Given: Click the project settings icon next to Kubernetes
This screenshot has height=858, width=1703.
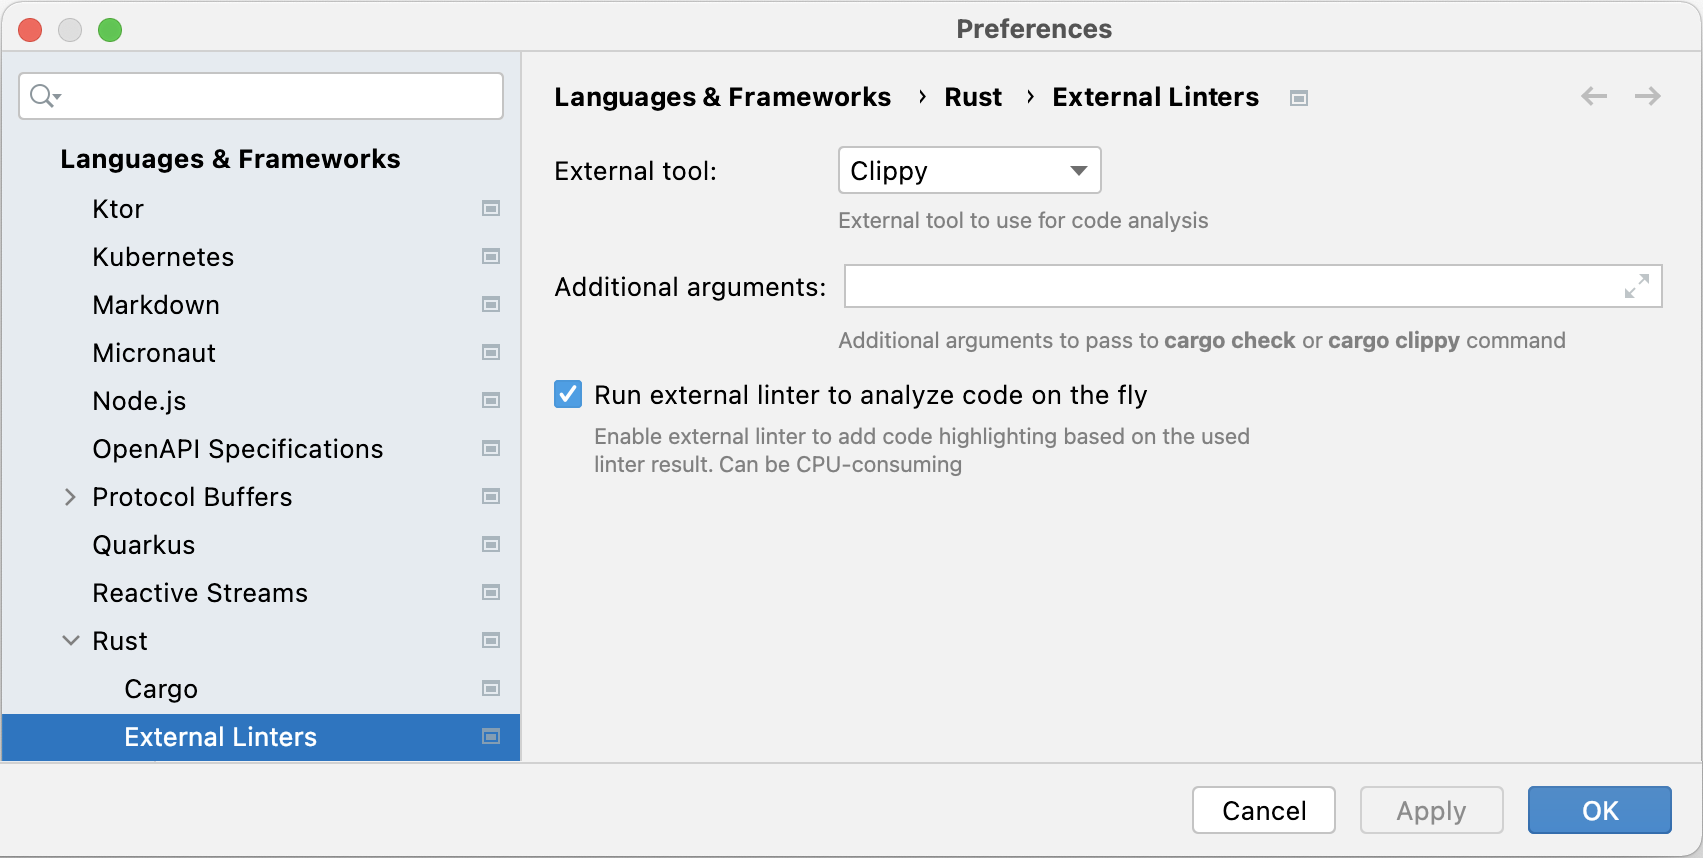Looking at the screenshot, I should [x=491, y=257].
